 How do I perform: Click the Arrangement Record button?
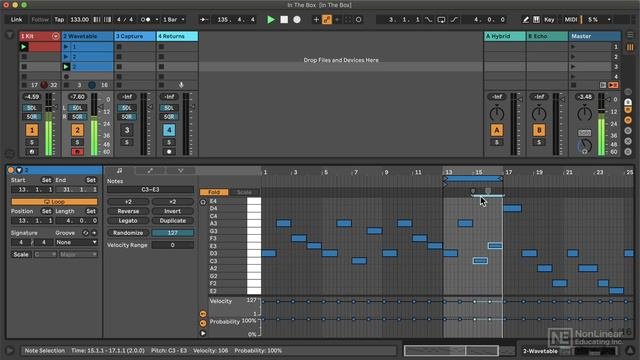click(x=297, y=19)
